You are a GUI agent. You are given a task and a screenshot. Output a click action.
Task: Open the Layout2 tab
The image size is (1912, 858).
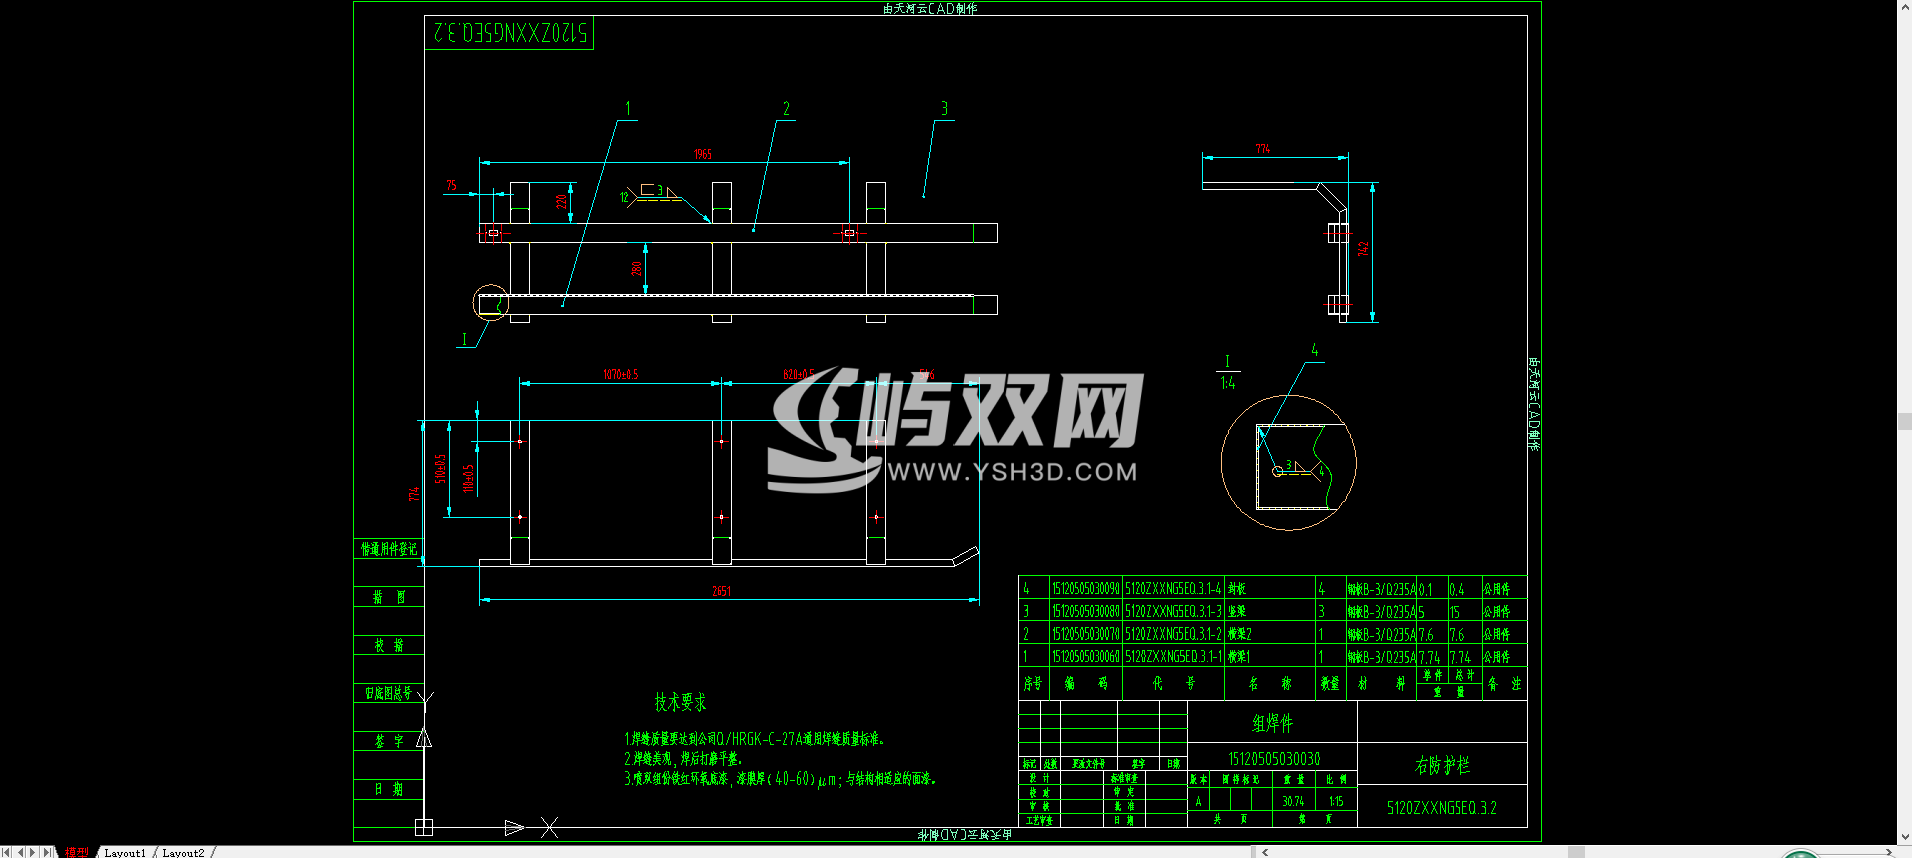[183, 852]
